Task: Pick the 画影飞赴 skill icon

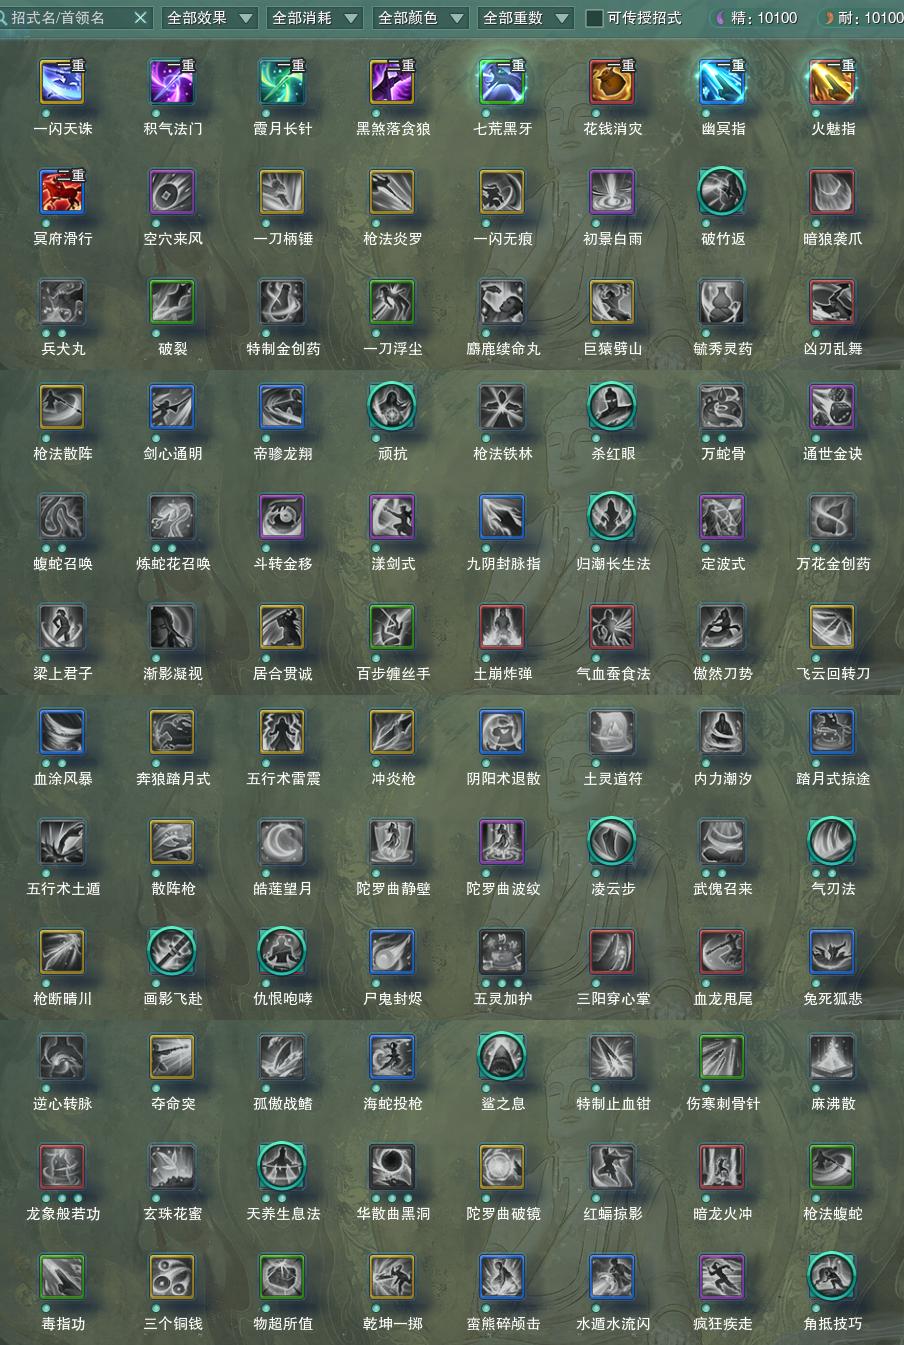Action: click(x=172, y=952)
